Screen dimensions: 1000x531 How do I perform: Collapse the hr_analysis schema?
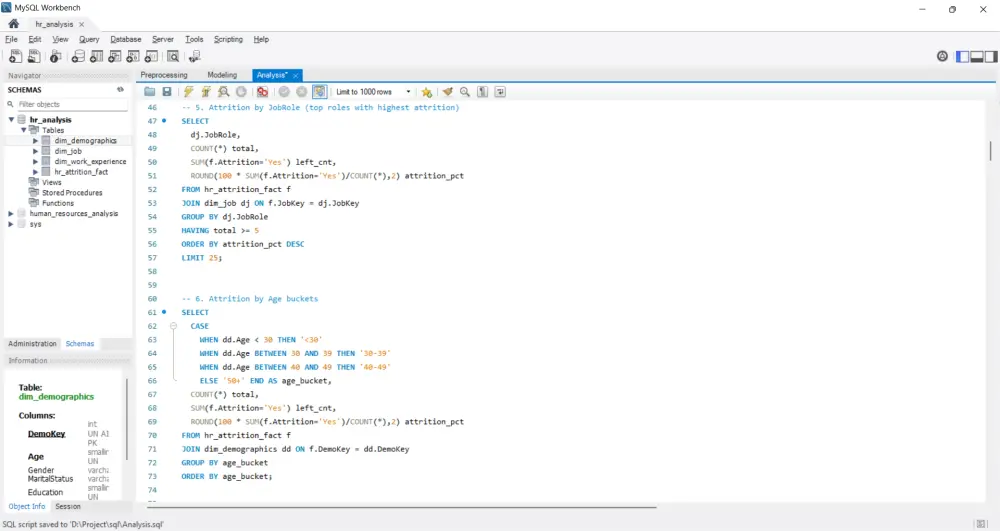(x=11, y=120)
